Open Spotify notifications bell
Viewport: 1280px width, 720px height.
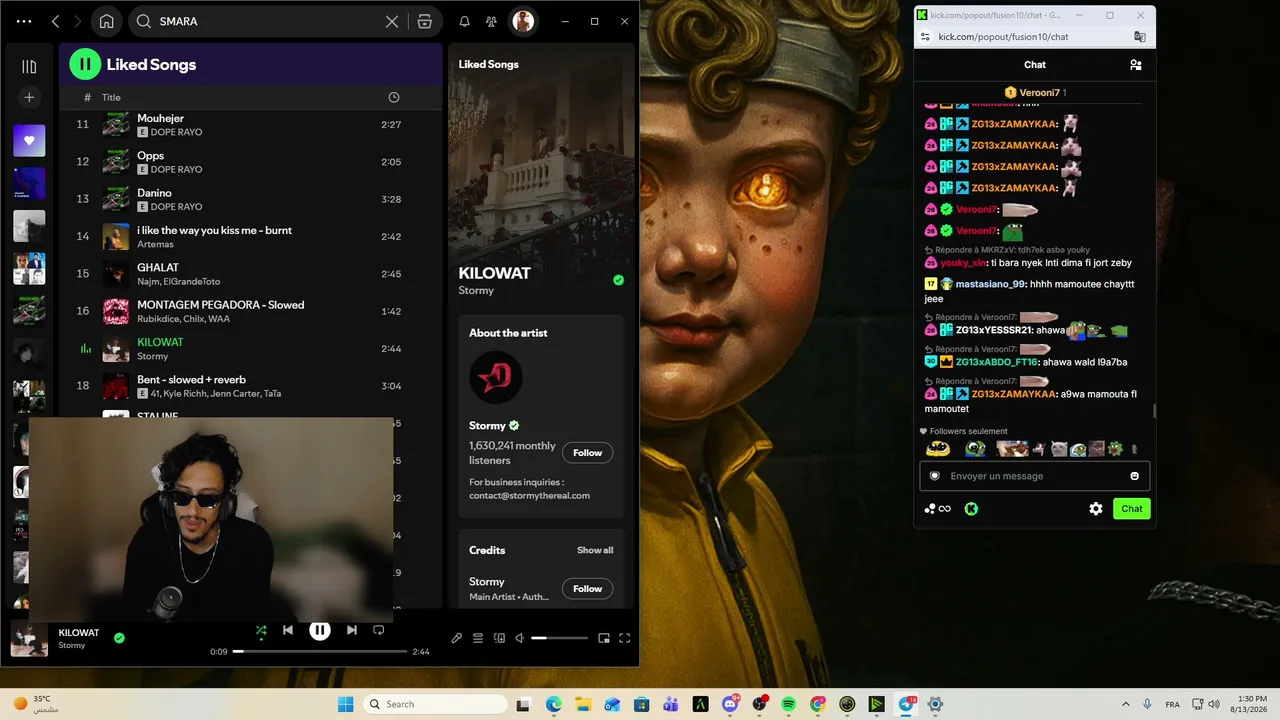coord(464,21)
